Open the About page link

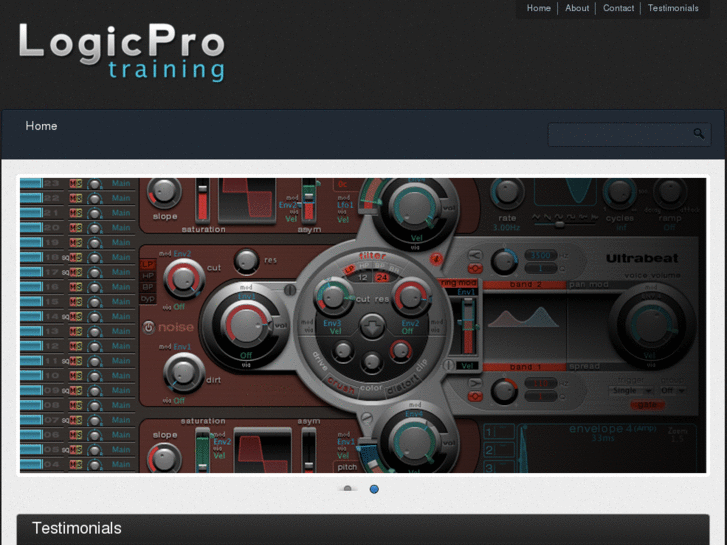(x=577, y=8)
